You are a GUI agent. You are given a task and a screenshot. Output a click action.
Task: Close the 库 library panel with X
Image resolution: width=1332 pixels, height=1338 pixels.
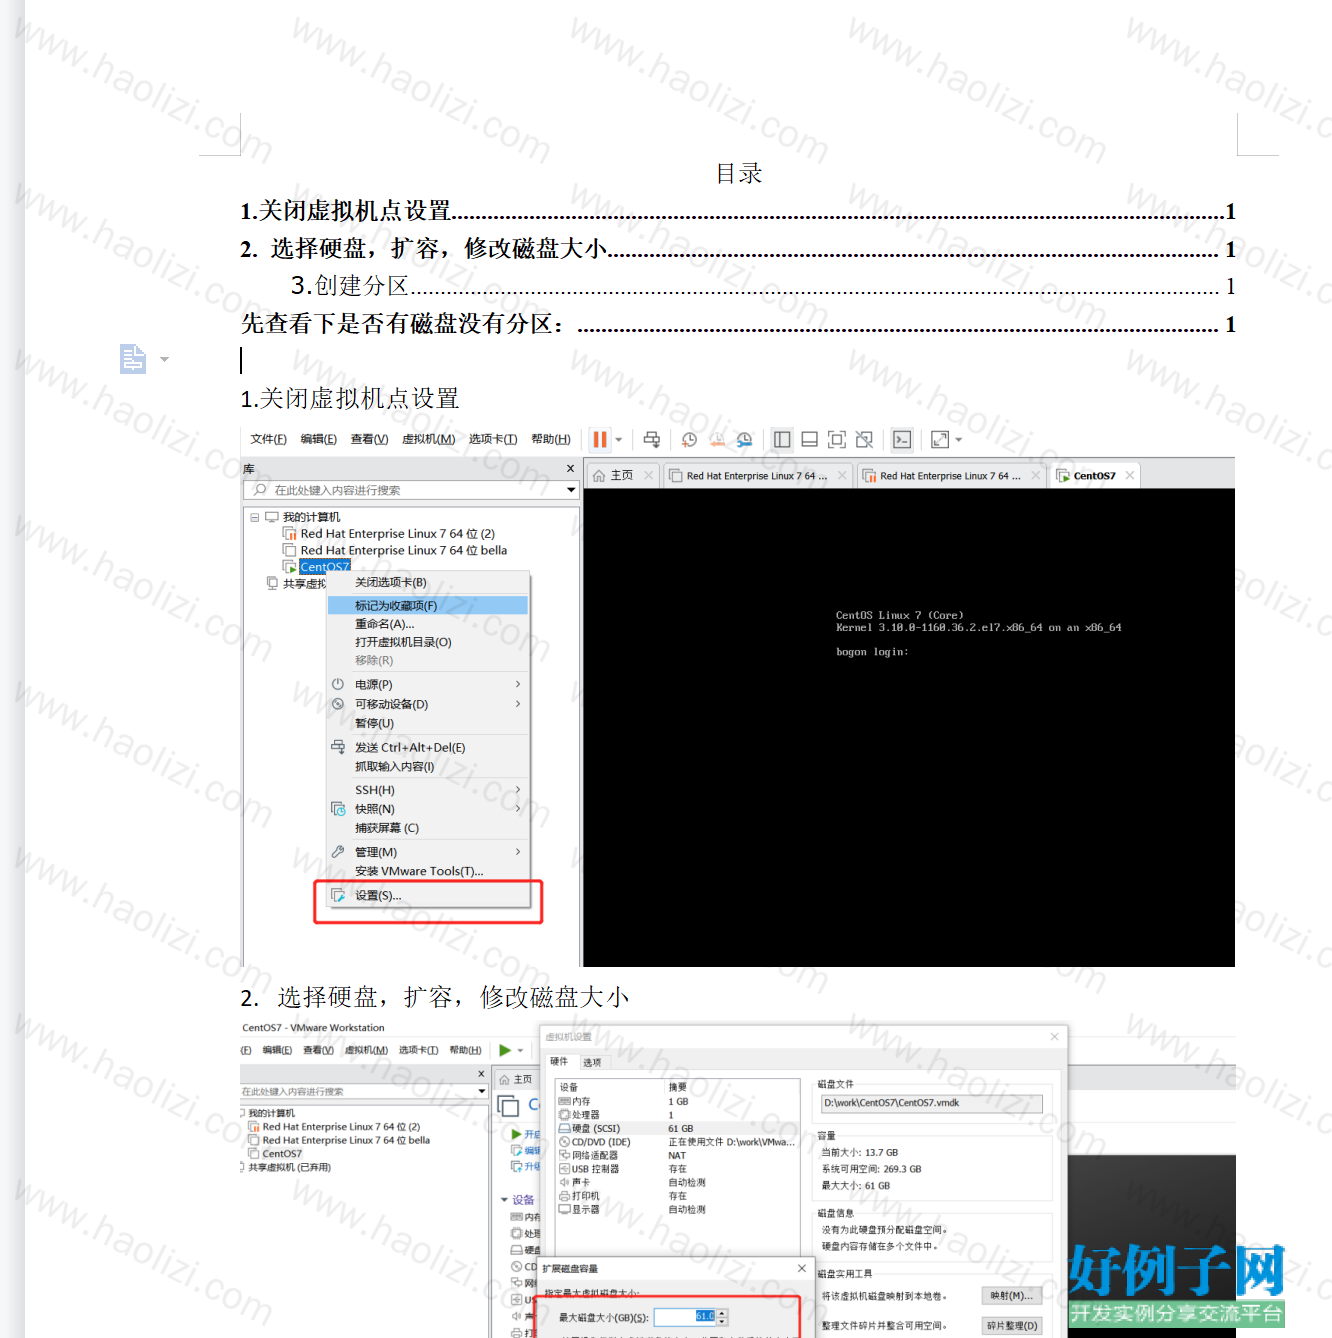point(571,468)
